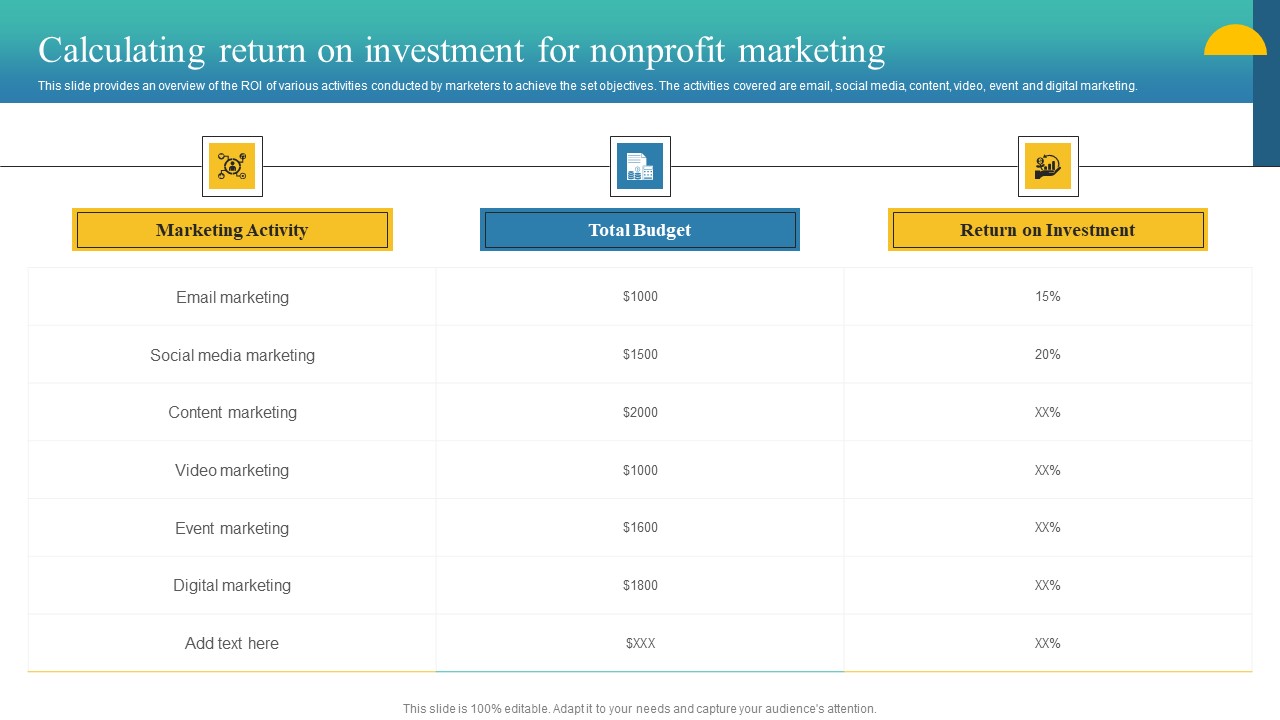Image resolution: width=1280 pixels, height=720 pixels.
Task: Click the $XXX placeholder budget value
Action: pos(640,643)
